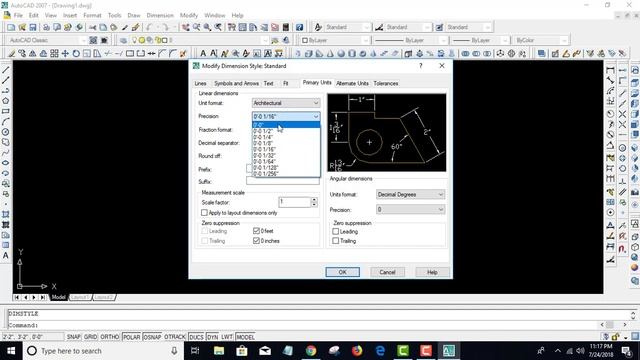Image resolution: width=640 pixels, height=360 pixels.
Task: Select the Rectangle tool in Draw toolbar
Action: coord(6,111)
